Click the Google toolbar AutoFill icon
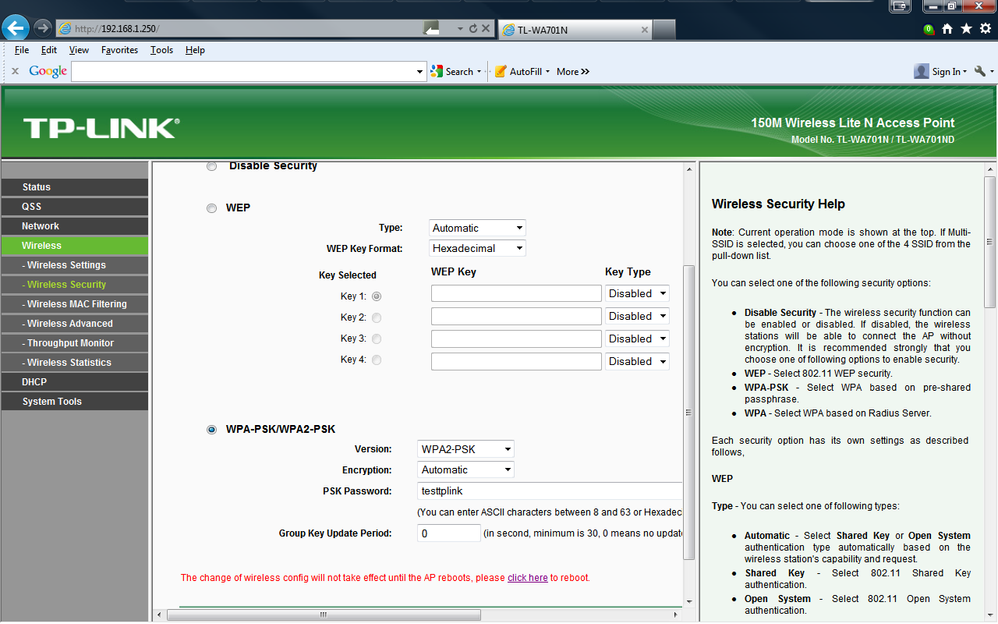This screenshot has width=998, height=624. point(501,71)
